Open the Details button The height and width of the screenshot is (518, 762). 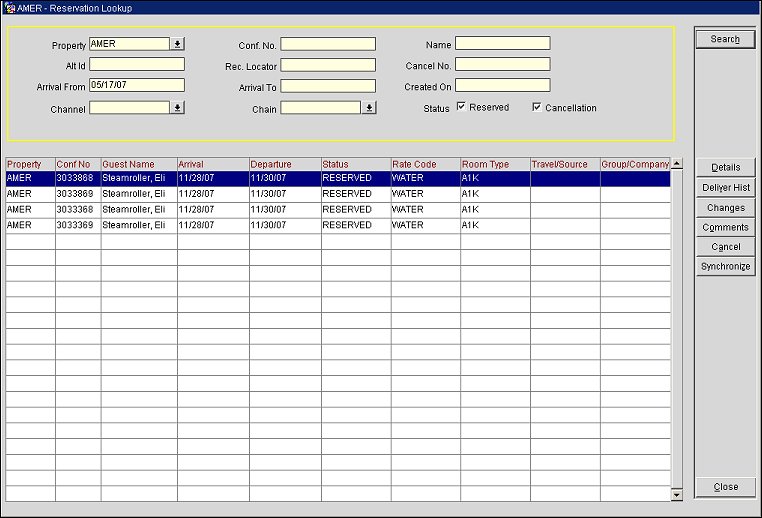(x=725, y=167)
